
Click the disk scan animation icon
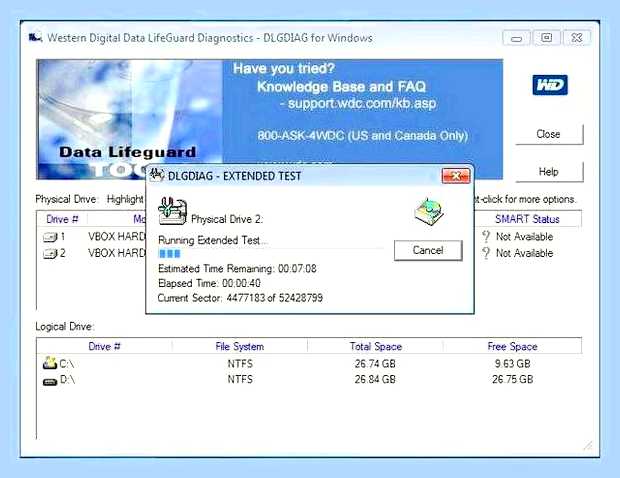click(429, 211)
